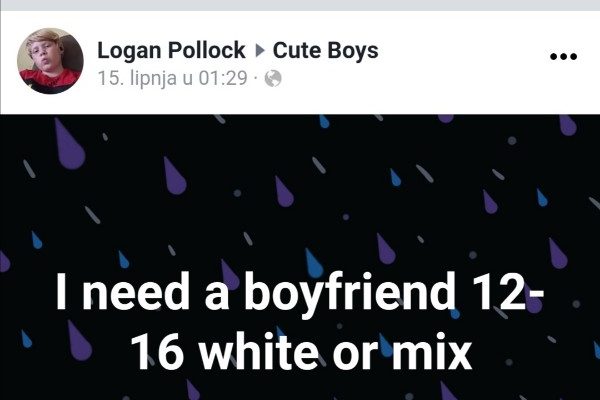
Task: Open Logan Pollock's profile name link
Action: pyautogui.click(x=171, y=50)
